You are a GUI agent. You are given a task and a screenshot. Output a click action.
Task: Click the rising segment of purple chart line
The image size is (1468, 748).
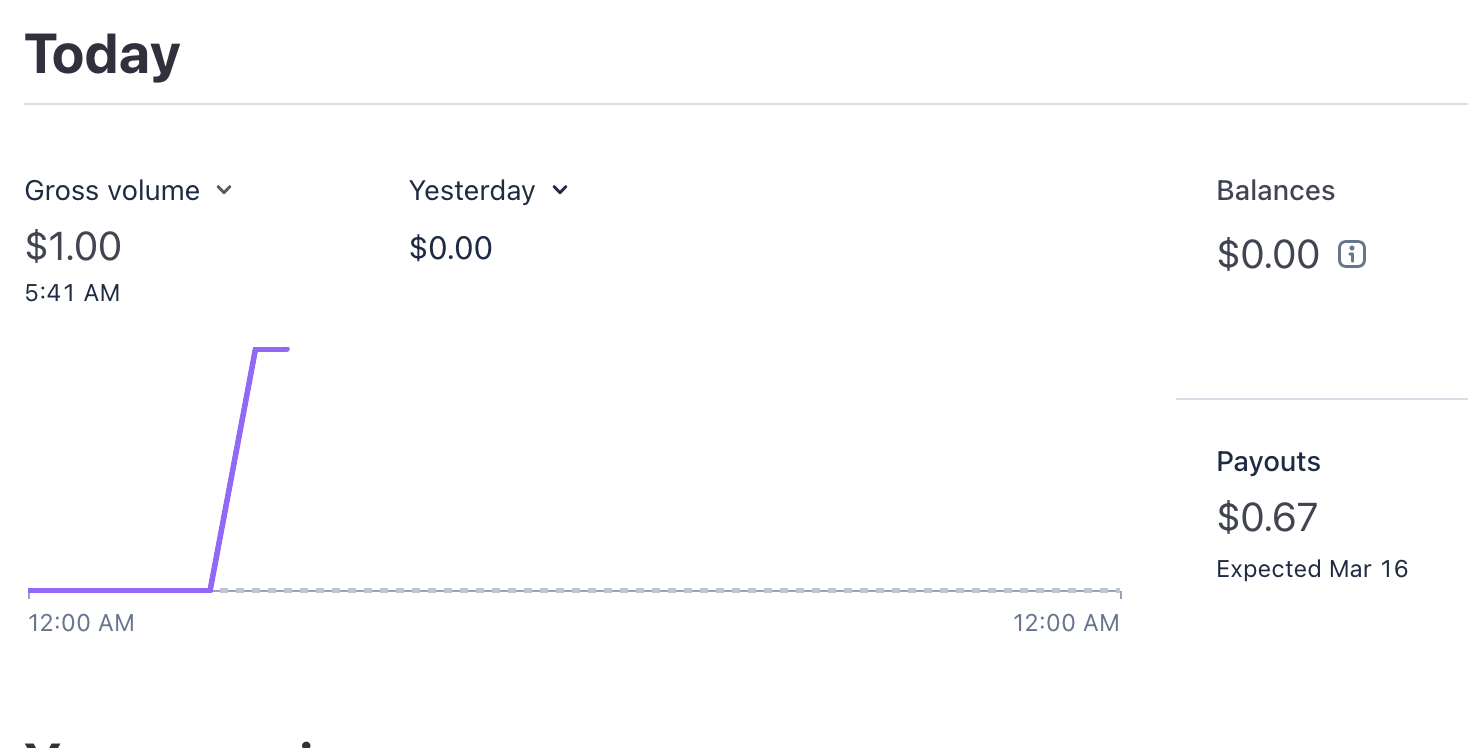coord(233,470)
